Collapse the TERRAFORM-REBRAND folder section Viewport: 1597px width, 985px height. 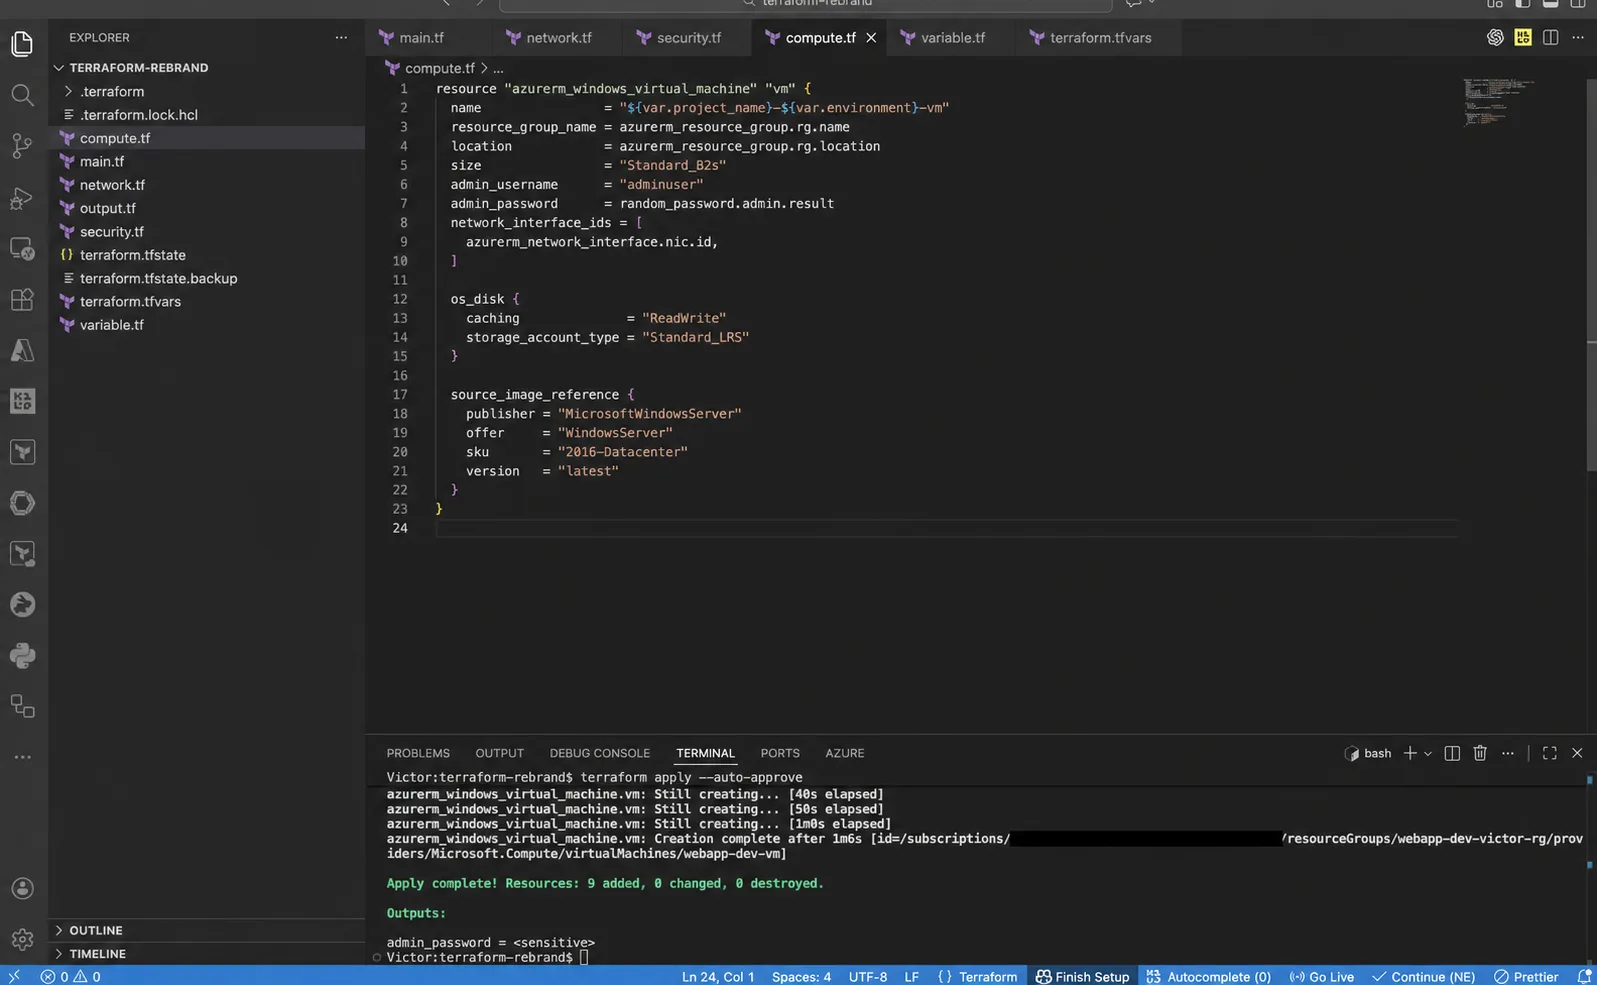pos(138,68)
